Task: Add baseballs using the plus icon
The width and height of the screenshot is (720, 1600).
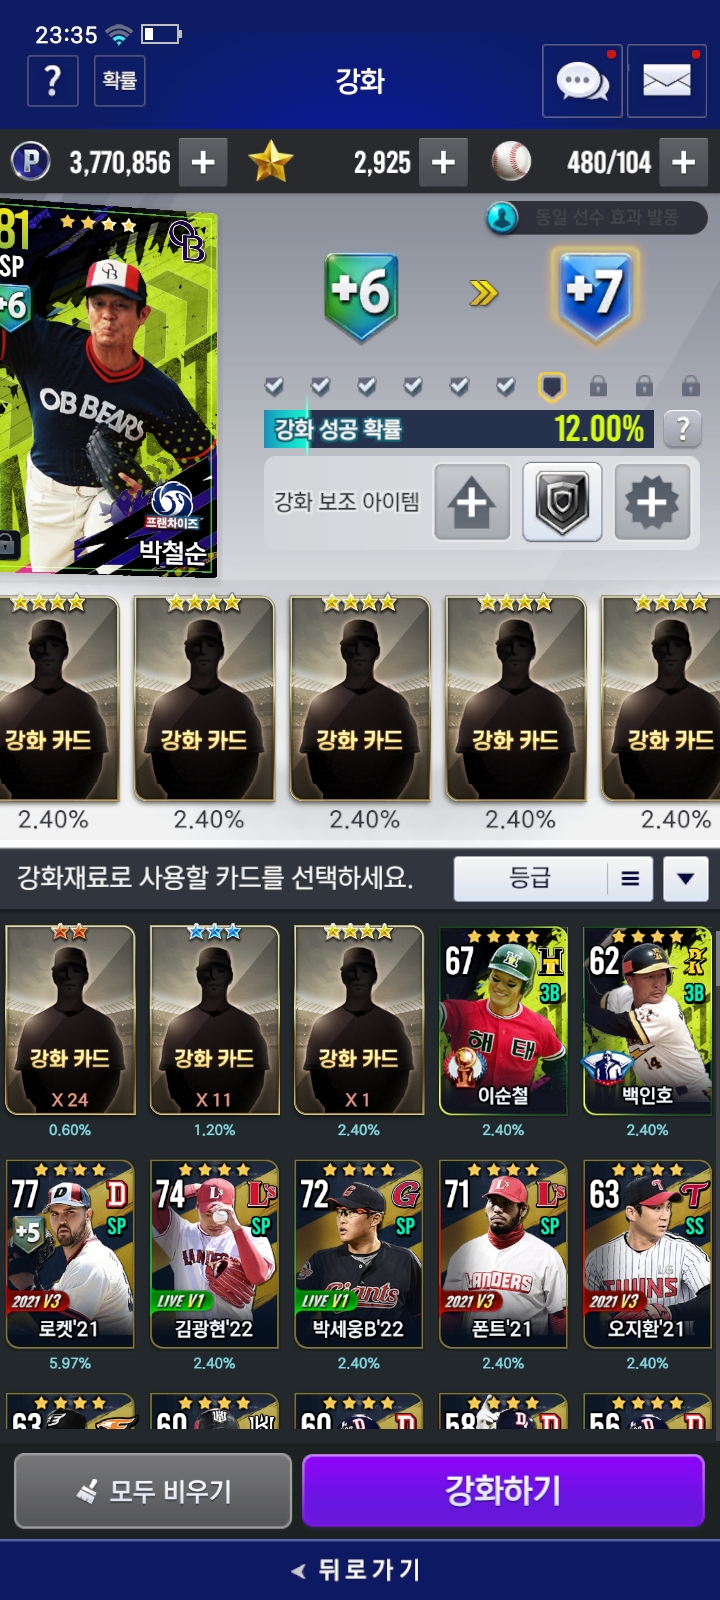Action: [x=683, y=162]
